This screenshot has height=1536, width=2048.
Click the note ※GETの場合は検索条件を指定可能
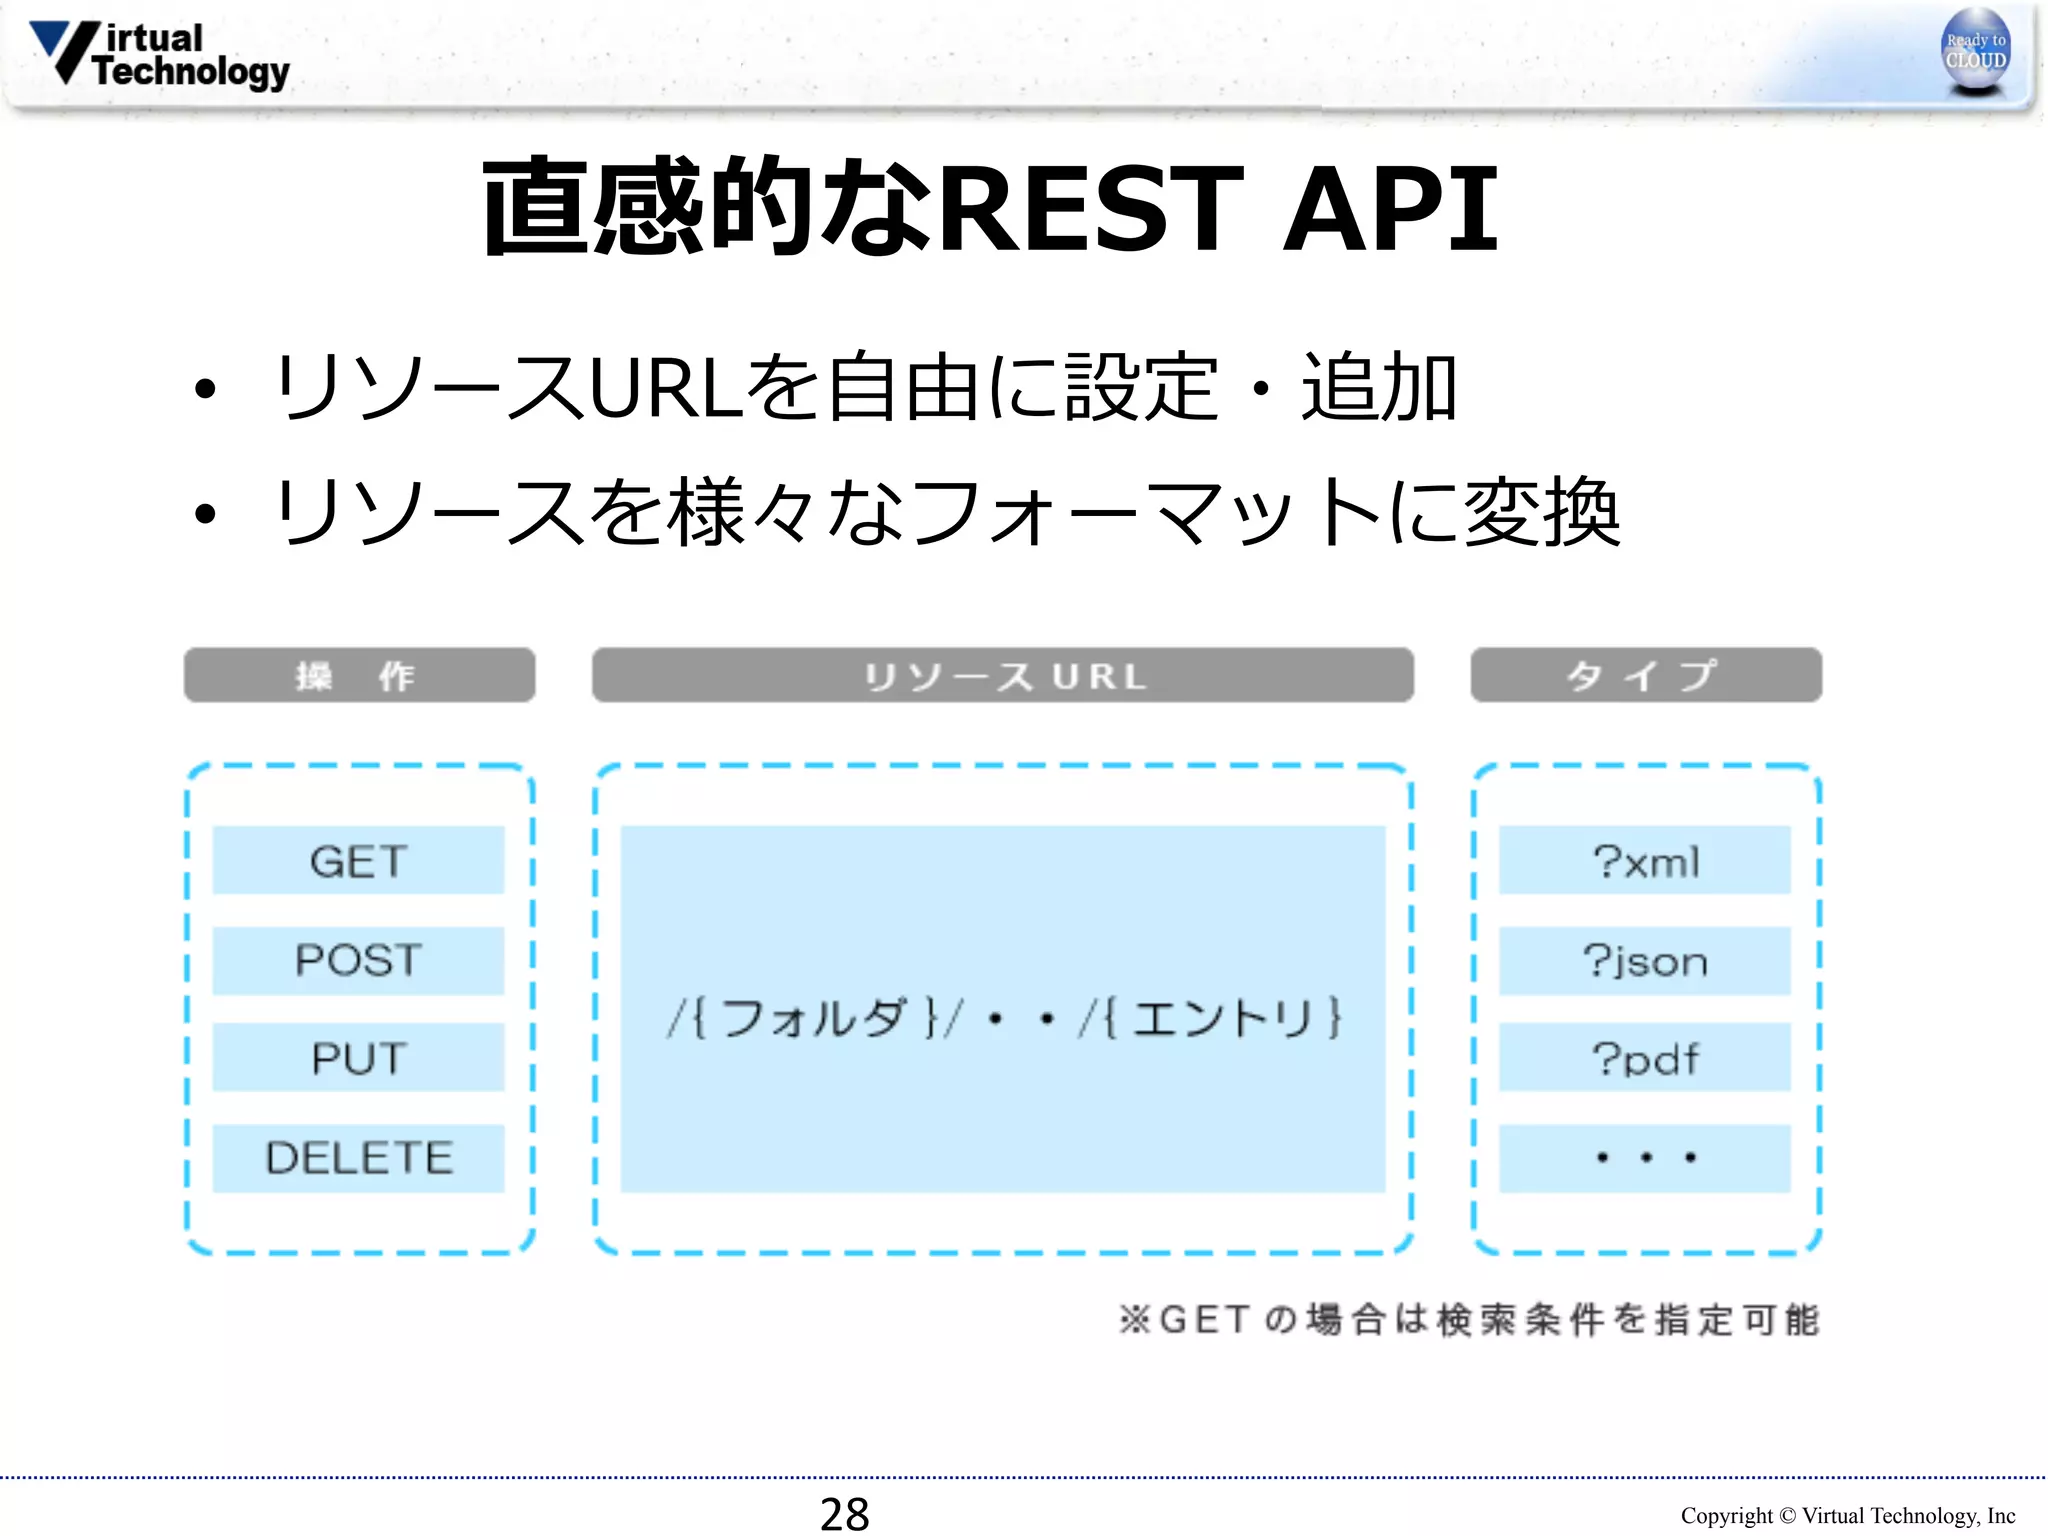pyautogui.click(x=1469, y=1319)
